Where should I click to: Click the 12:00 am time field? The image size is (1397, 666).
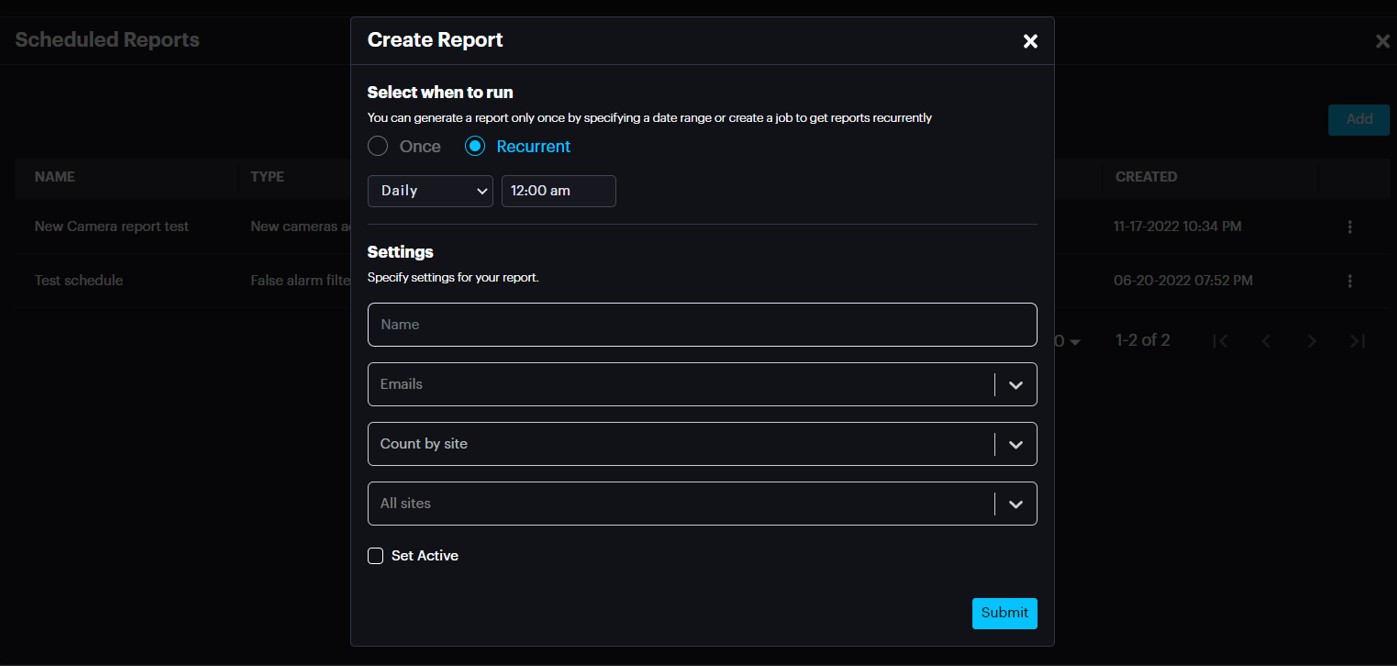click(558, 191)
